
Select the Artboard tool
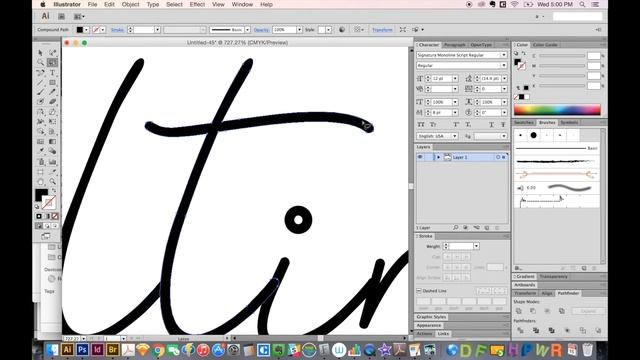click(40, 172)
